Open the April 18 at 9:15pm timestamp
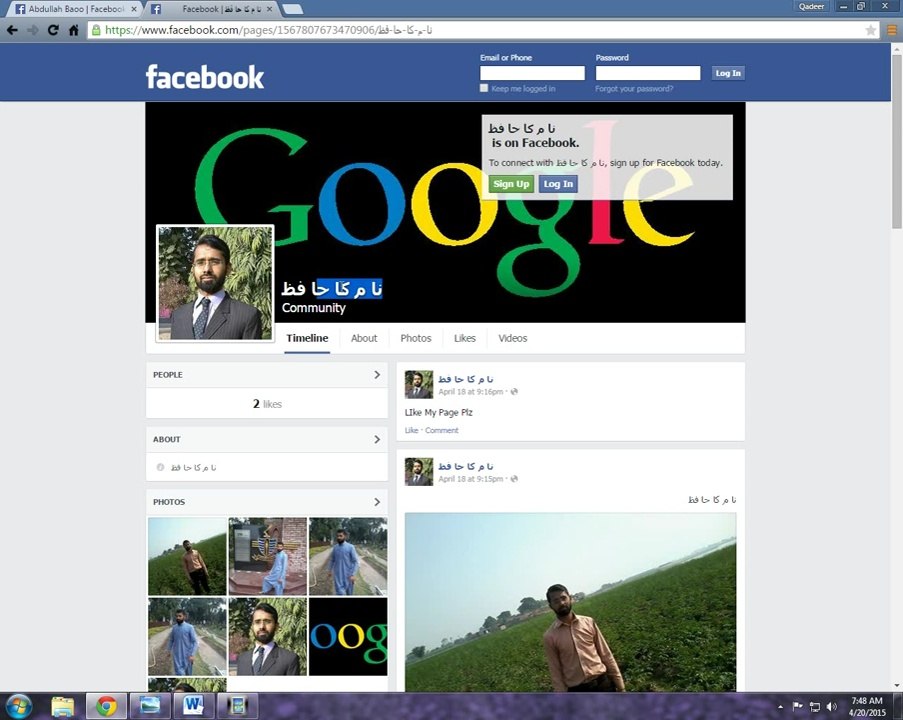 pyautogui.click(x=471, y=479)
